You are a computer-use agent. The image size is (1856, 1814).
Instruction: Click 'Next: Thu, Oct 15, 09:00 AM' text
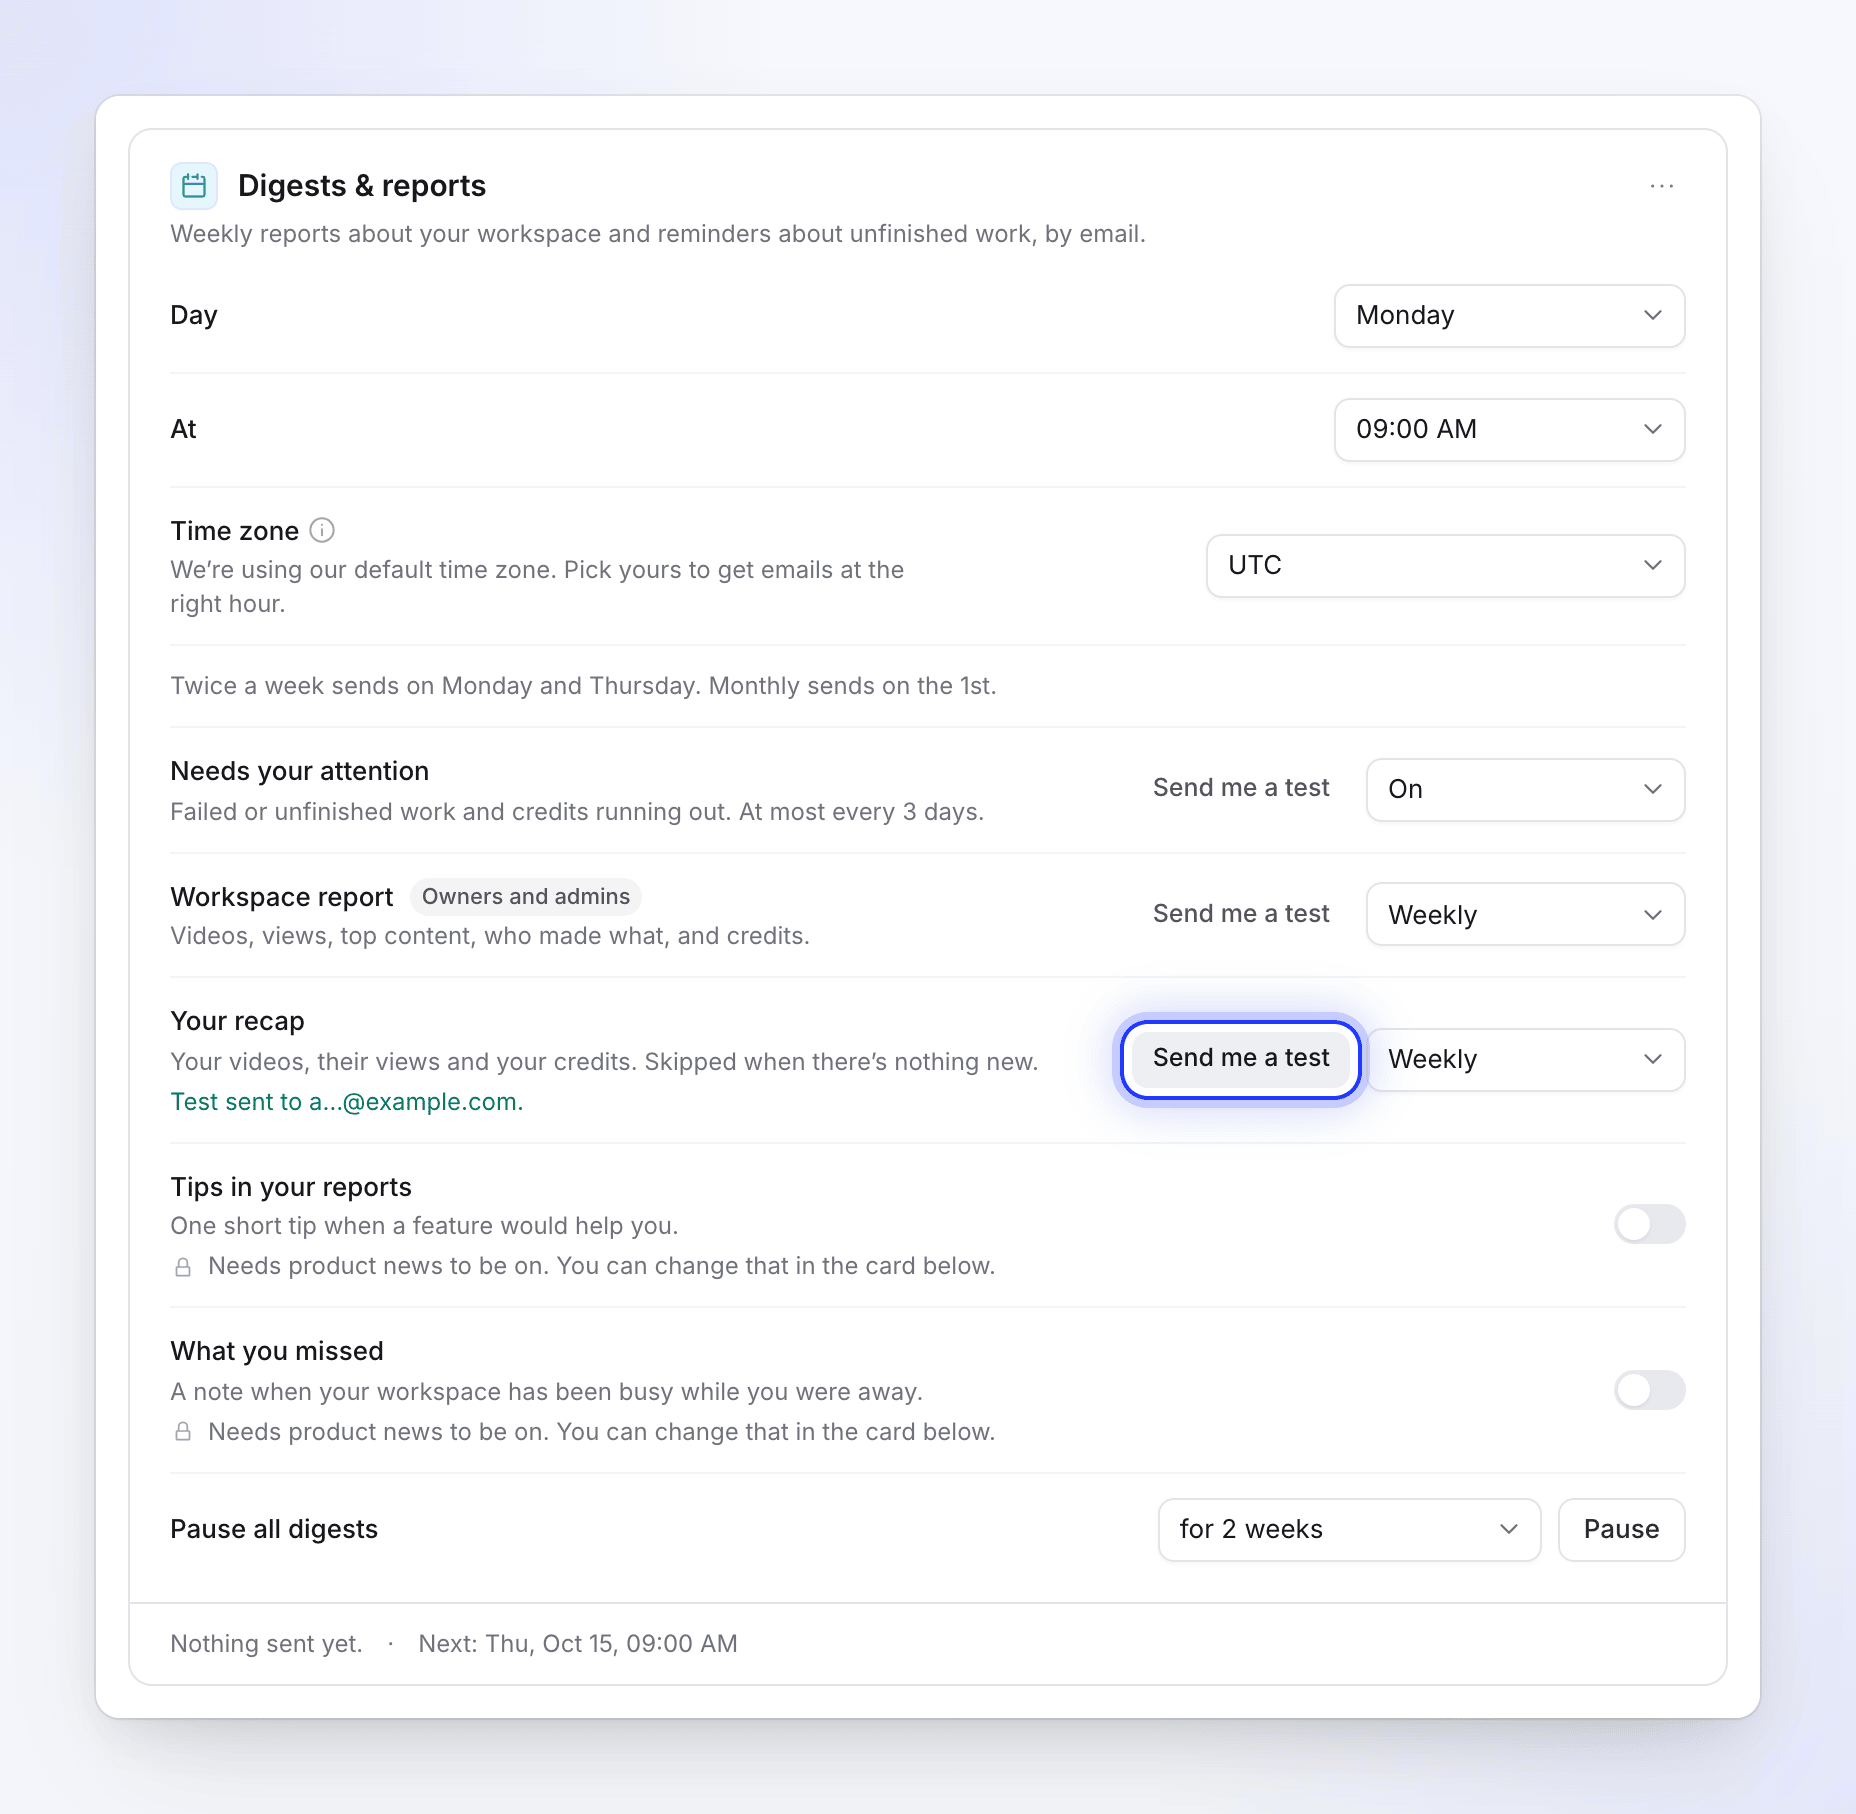[x=578, y=1644]
